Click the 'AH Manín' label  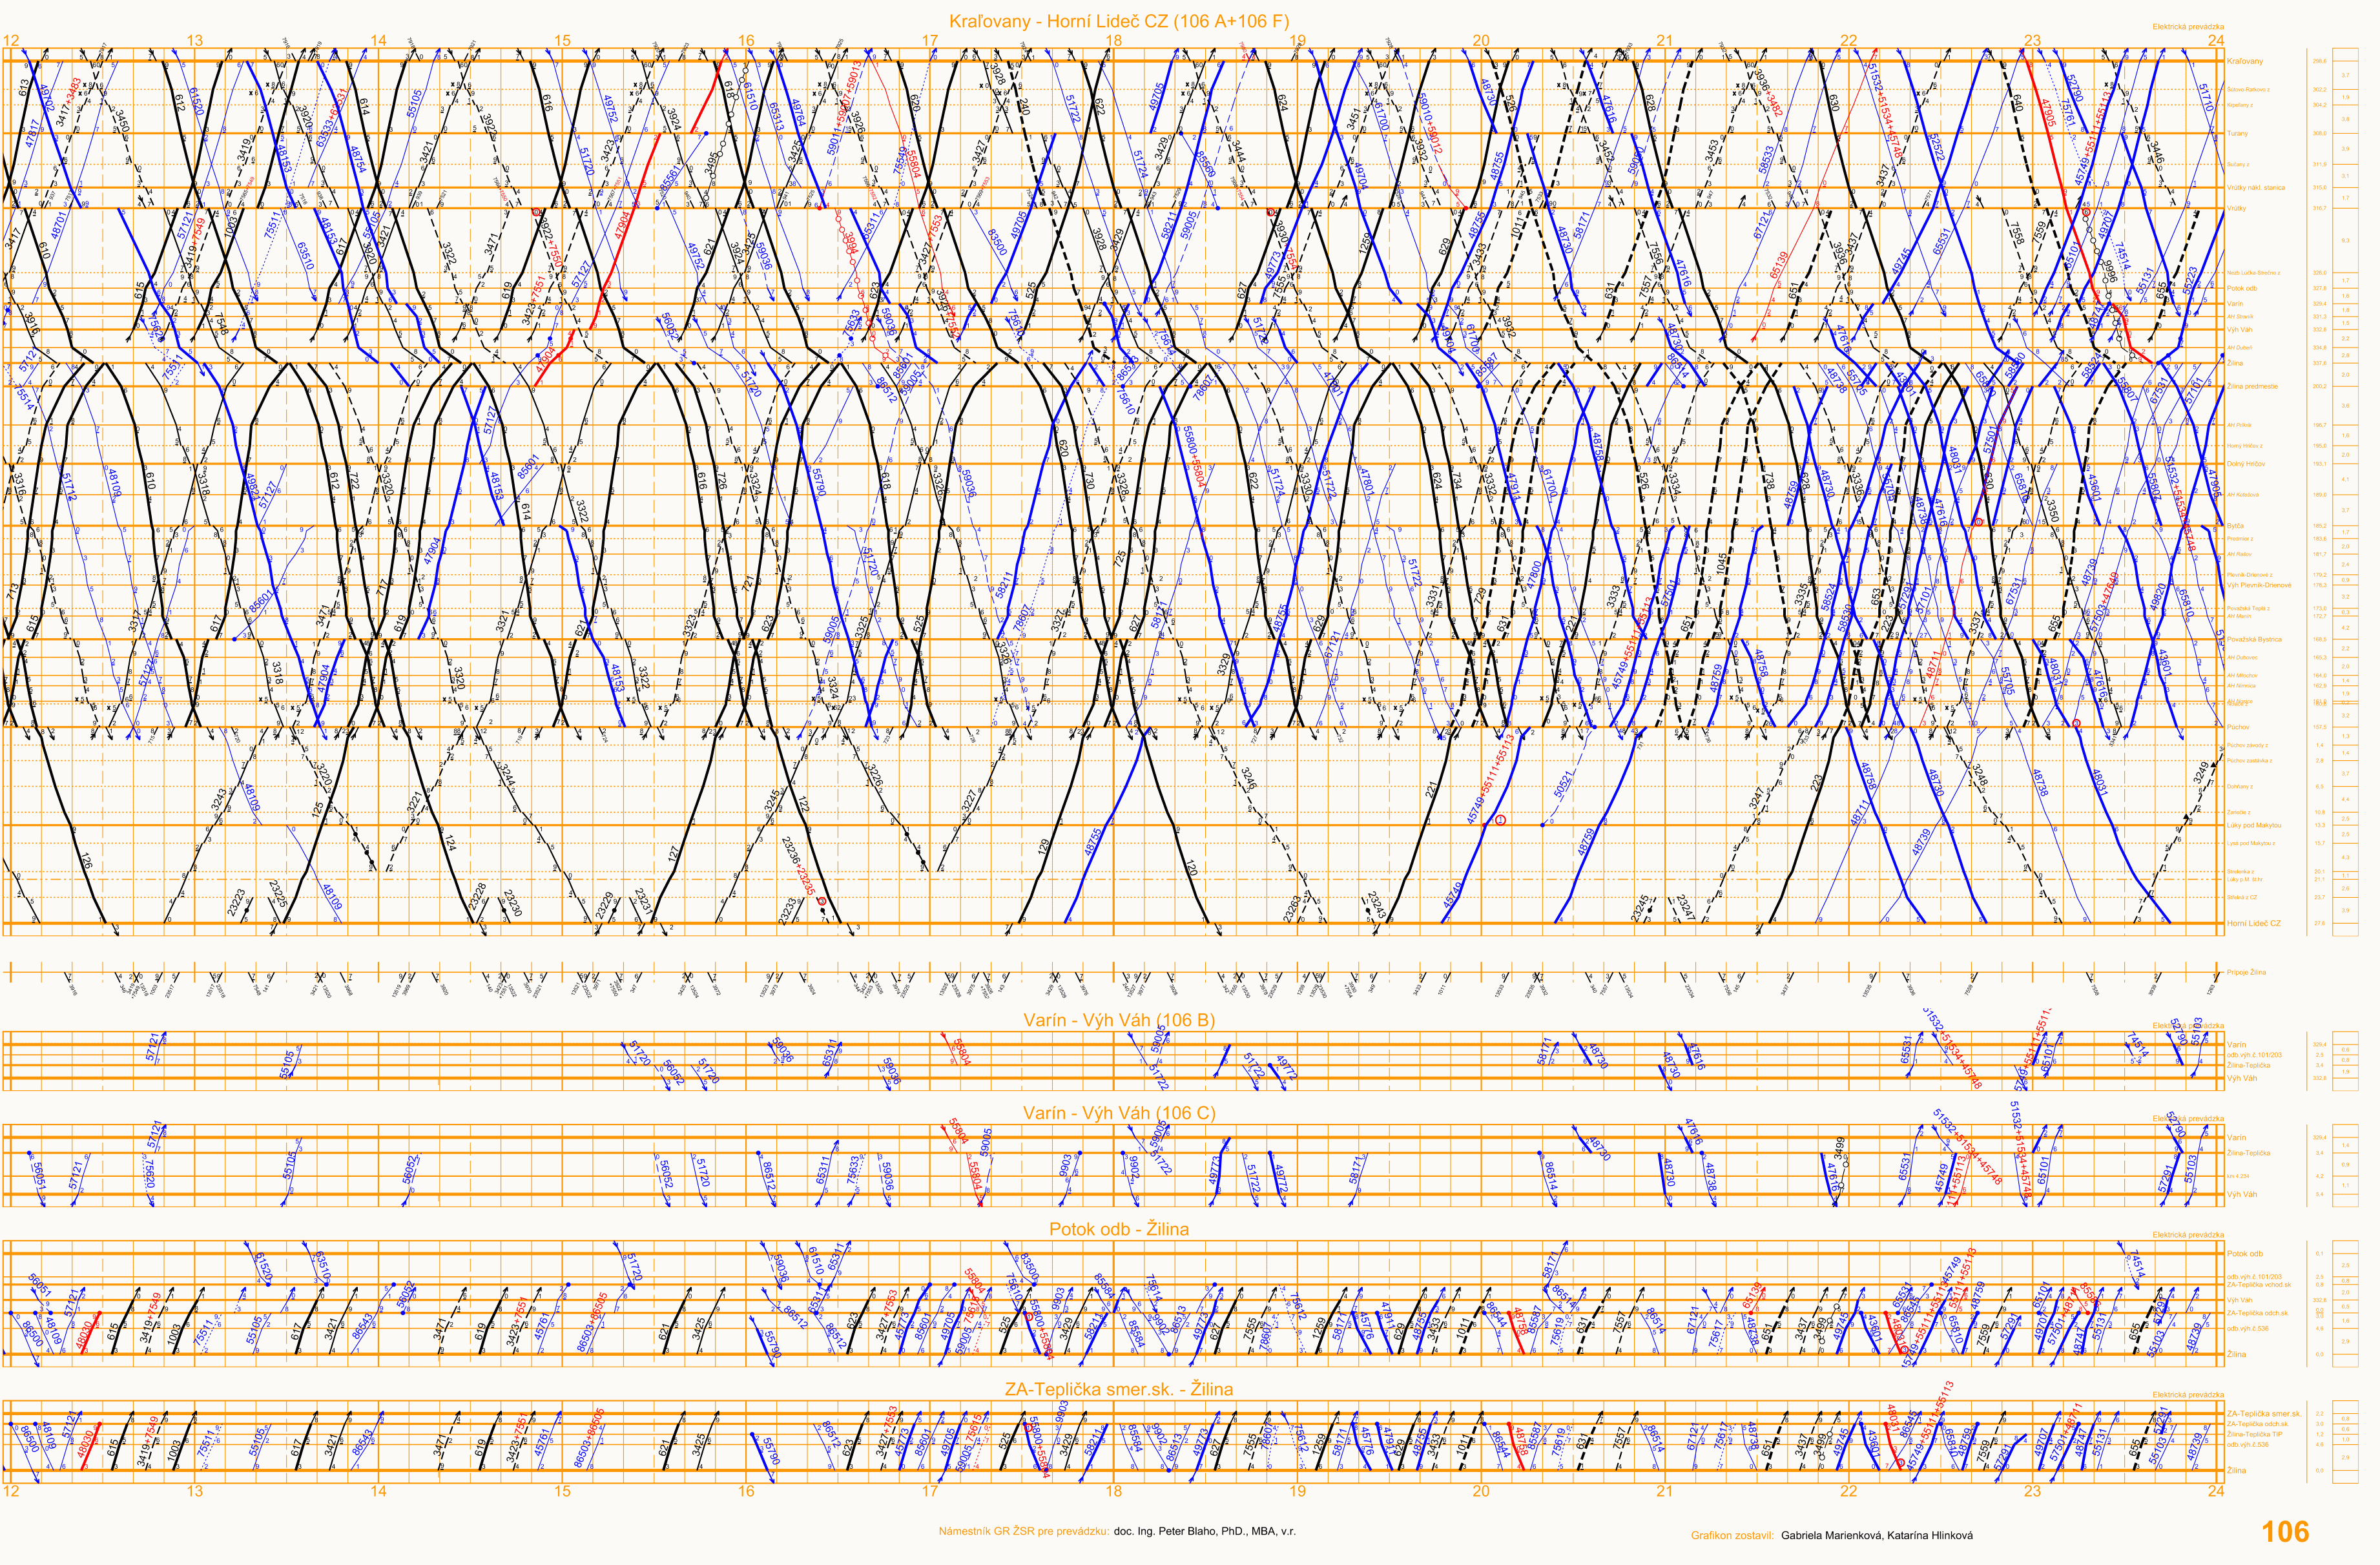pos(2239,616)
